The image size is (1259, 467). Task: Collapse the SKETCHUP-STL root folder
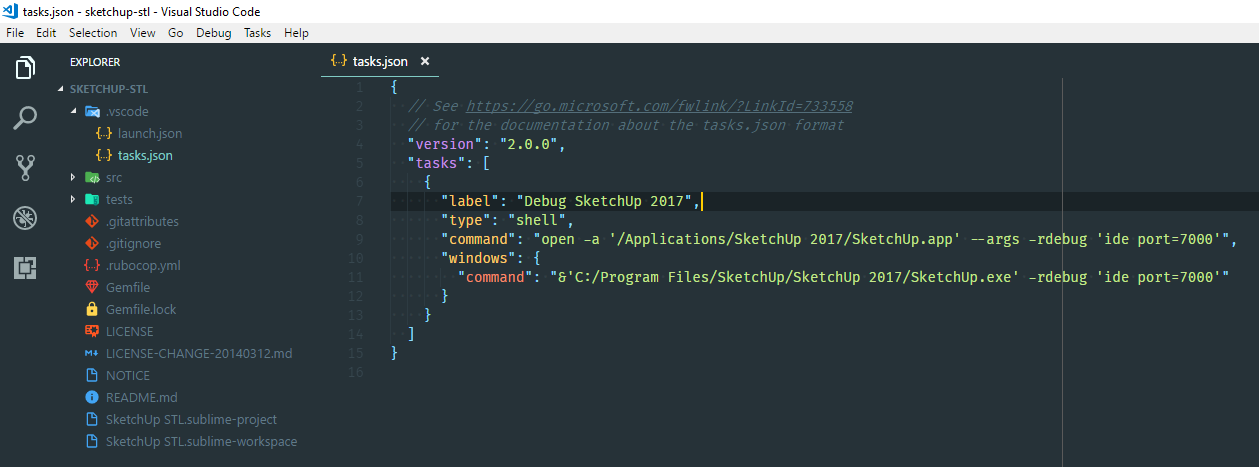coord(62,89)
